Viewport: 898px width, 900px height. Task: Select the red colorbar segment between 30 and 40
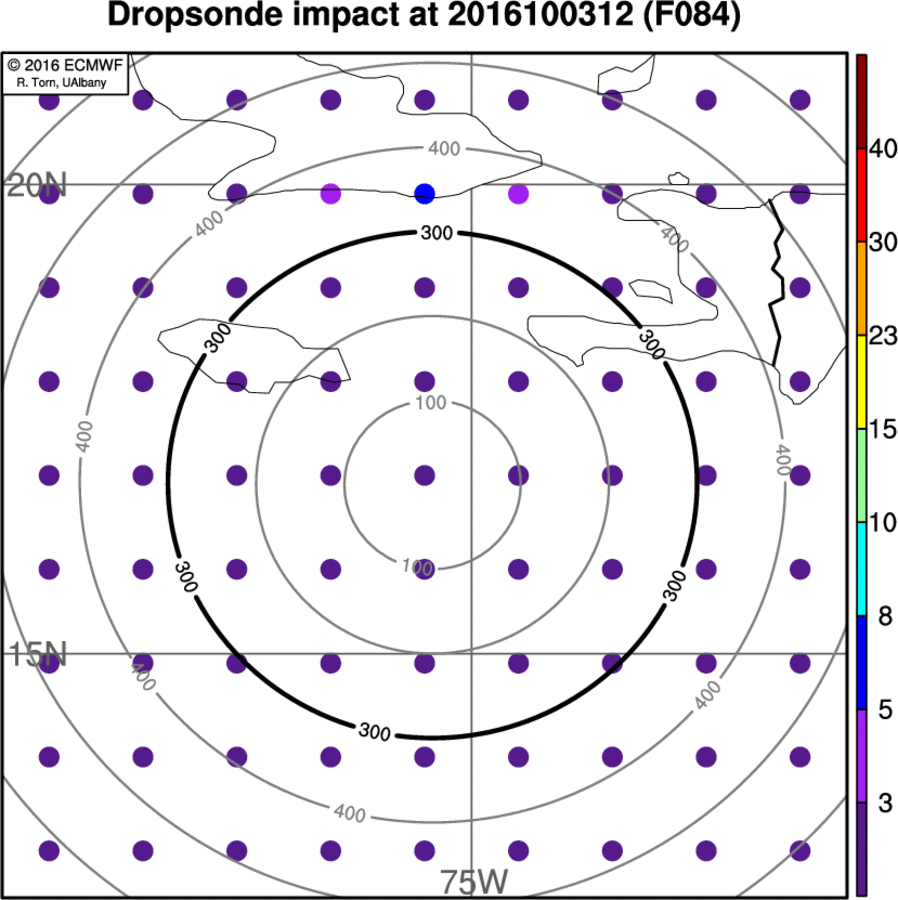point(861,195)
